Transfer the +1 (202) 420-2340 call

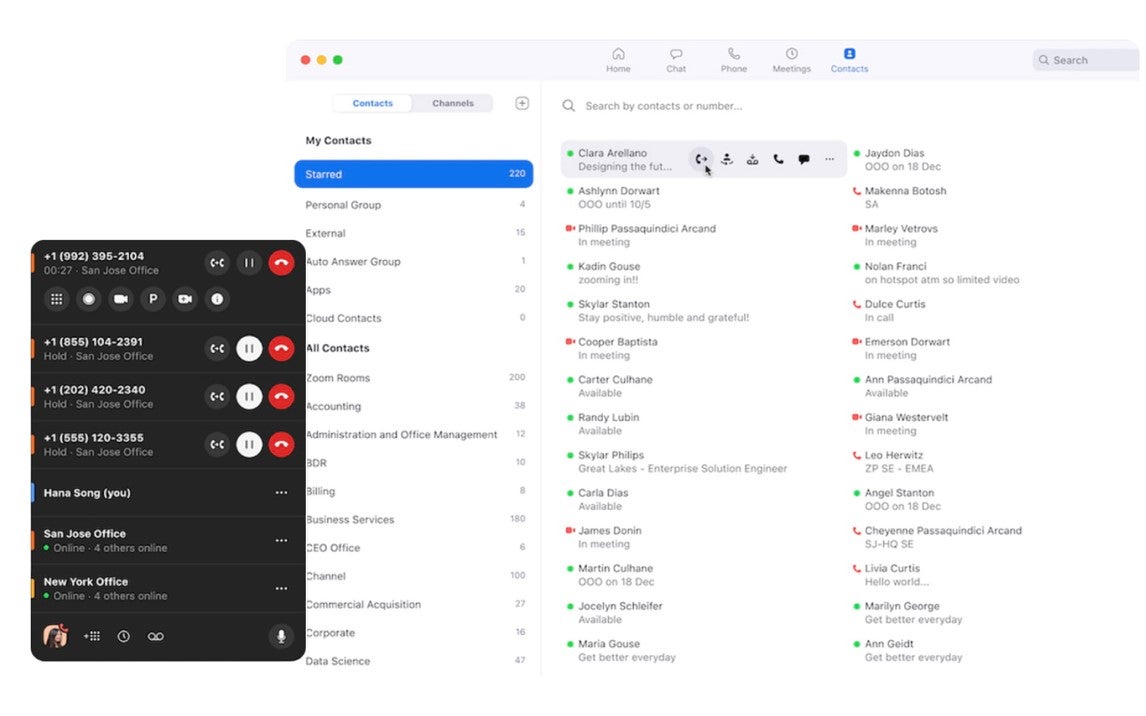coord(217,397)
